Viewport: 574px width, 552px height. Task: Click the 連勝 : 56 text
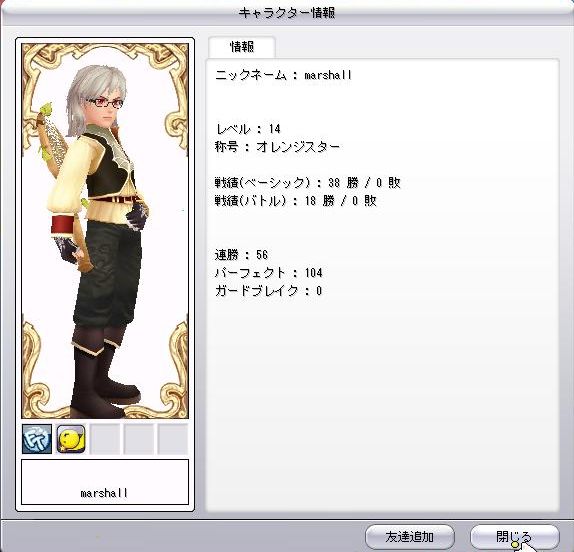[241, 255]
